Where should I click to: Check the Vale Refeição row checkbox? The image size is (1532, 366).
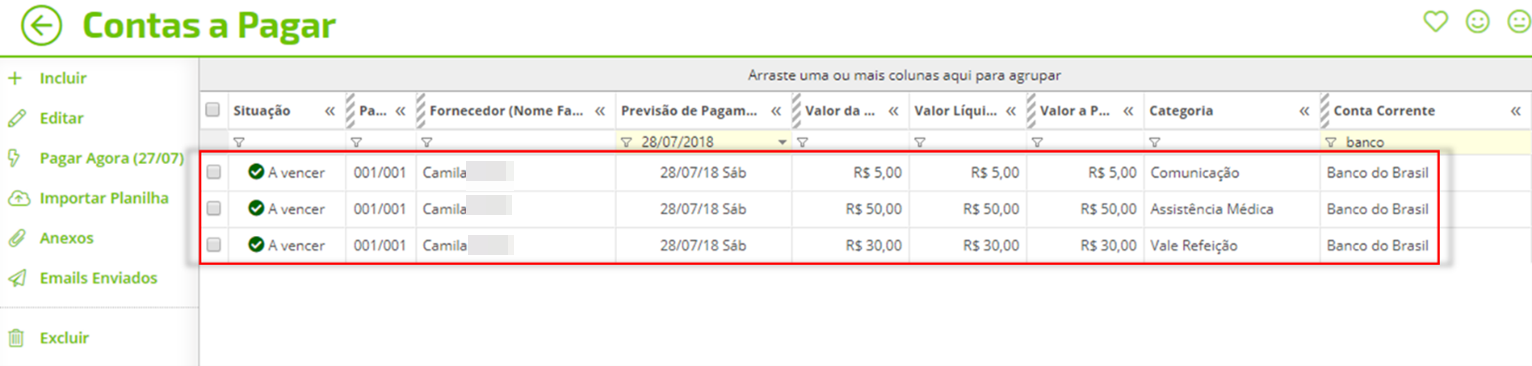213,245
